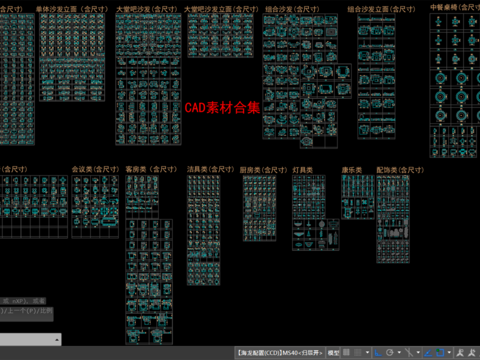This screenshot has height=360, width=480.
Task: Expand polar tracking angle dropdown arrow
Action: (399, 352)
